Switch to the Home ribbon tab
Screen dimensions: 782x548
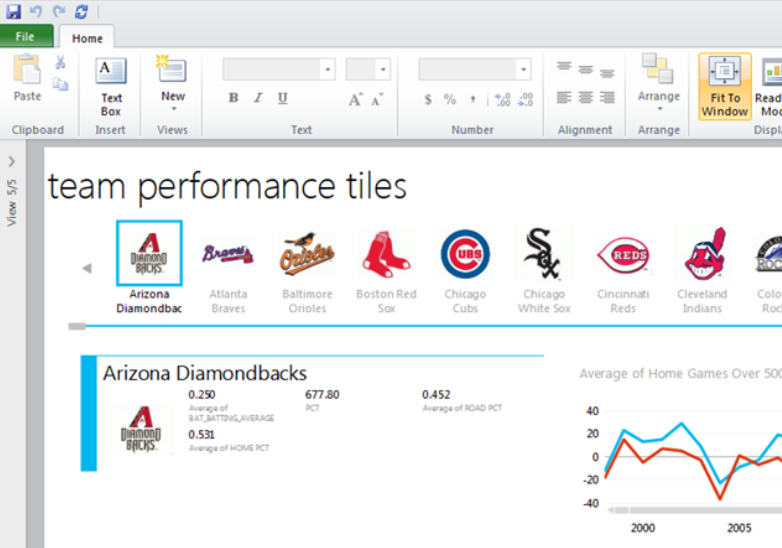[87, 38]
